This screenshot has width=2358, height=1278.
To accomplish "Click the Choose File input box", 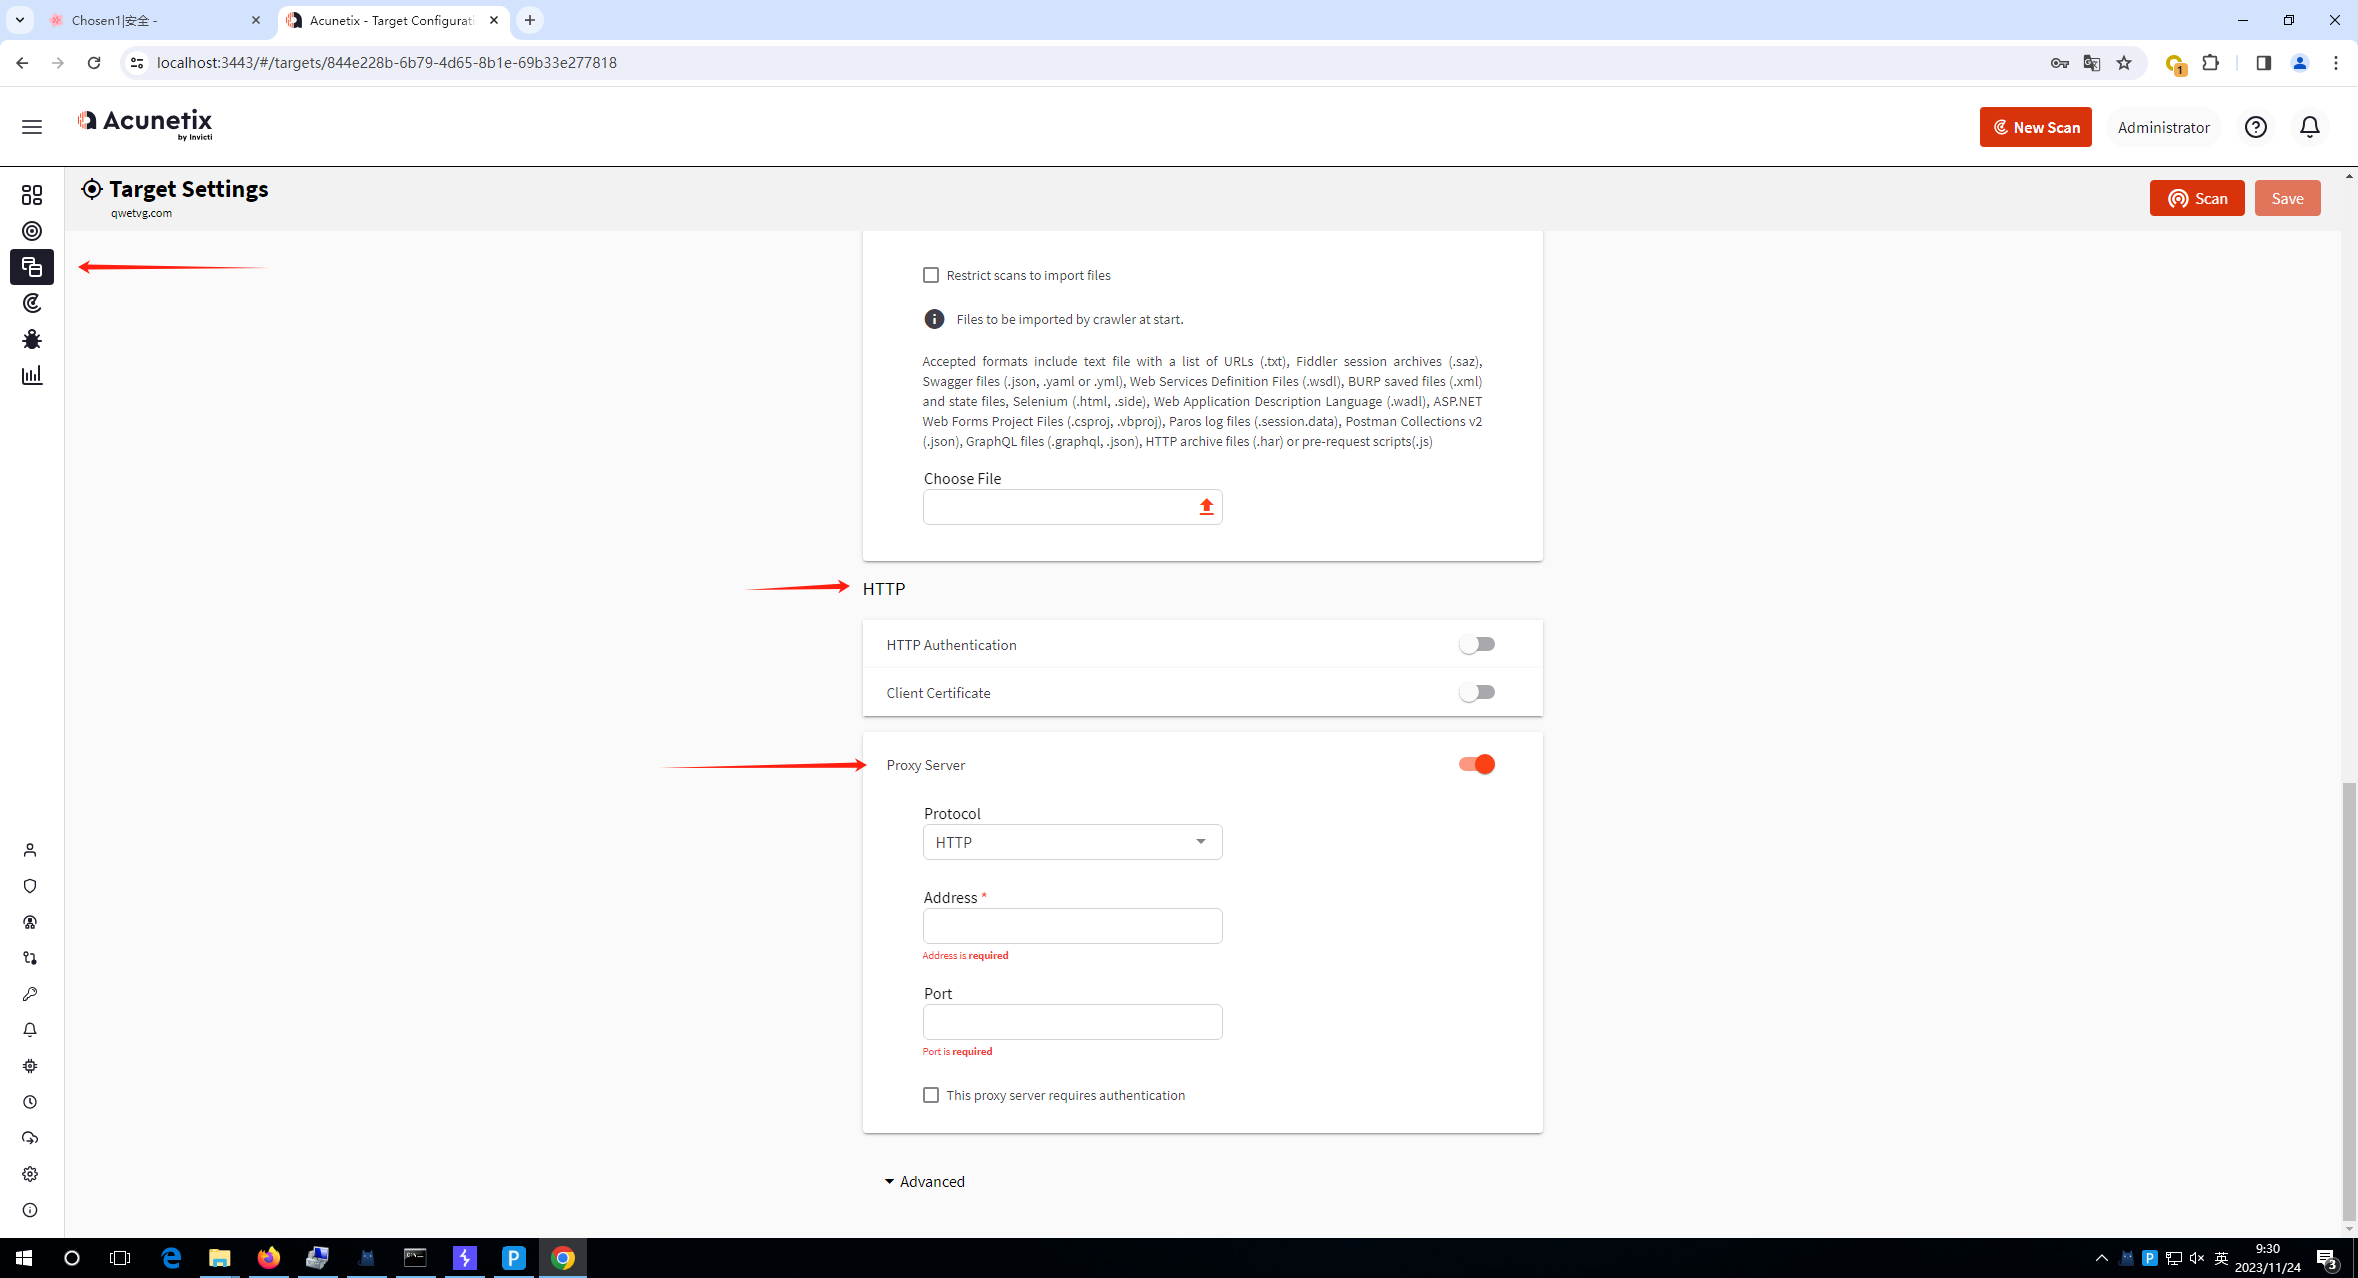I will (x=1072, y=507).
